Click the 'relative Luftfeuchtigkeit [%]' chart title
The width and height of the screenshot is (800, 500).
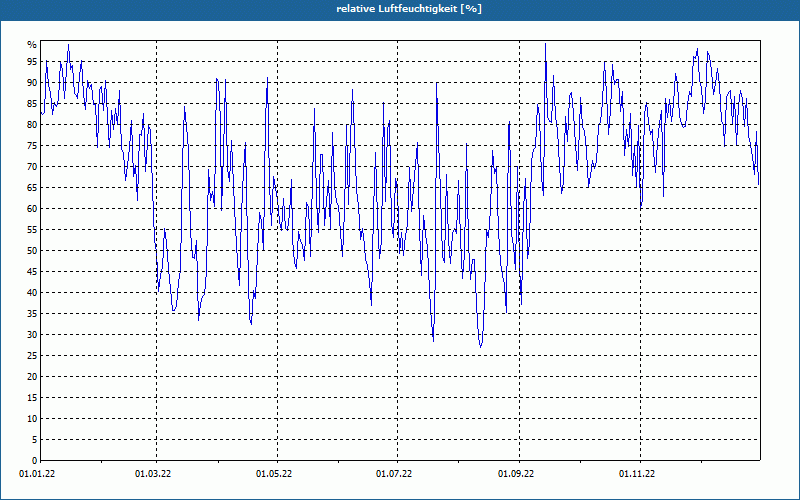(x=409, y=9)
